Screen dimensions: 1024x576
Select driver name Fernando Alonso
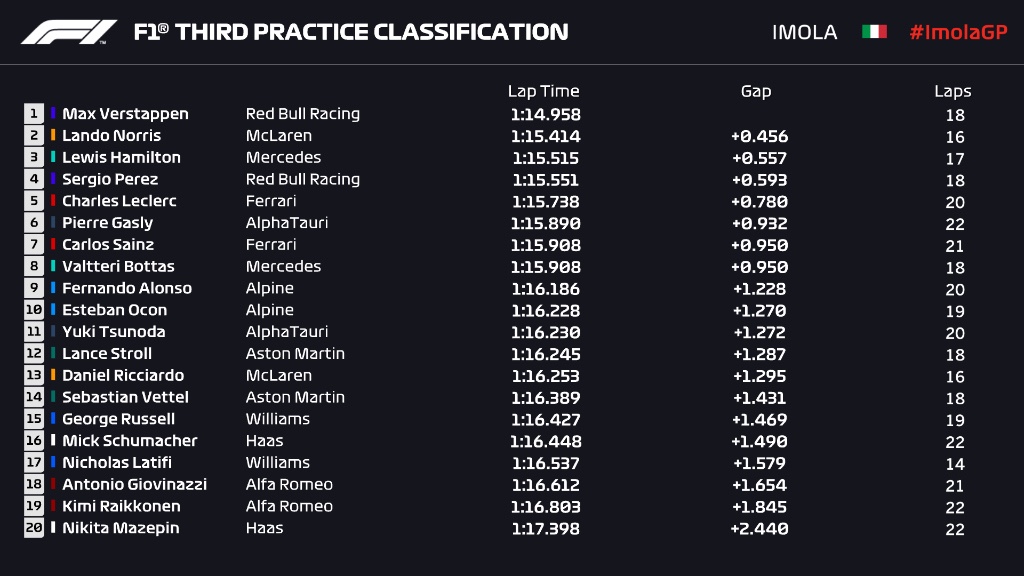[127, 288]
